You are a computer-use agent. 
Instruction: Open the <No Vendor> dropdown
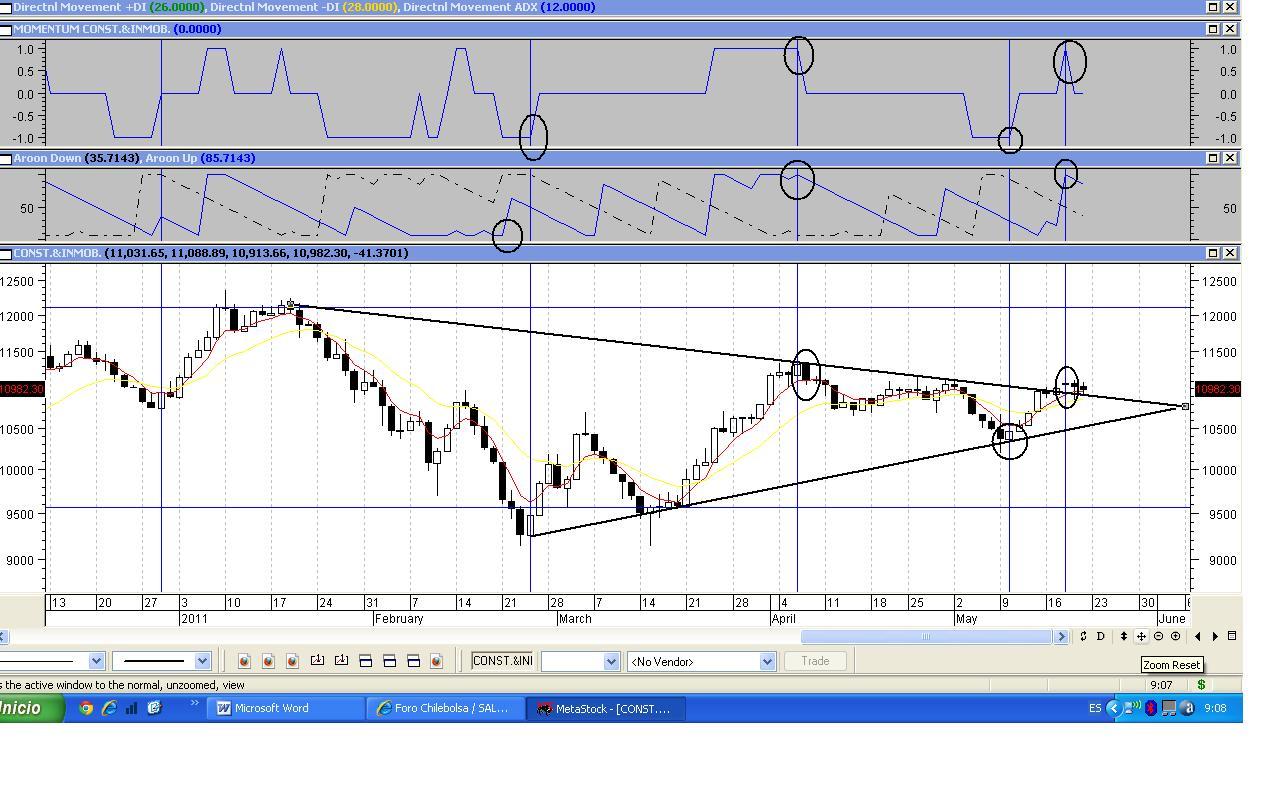767,661
